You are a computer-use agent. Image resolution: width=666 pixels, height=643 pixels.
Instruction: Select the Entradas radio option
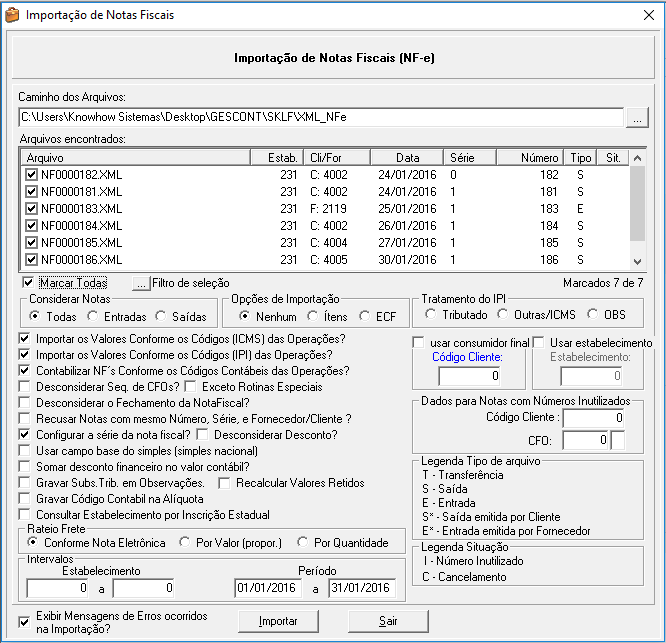tap(81, 316)
